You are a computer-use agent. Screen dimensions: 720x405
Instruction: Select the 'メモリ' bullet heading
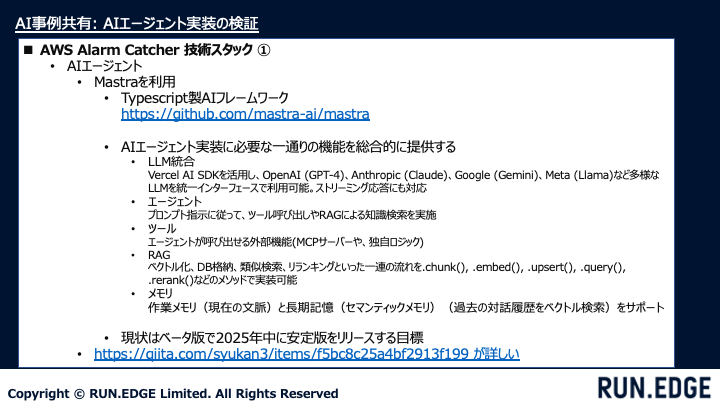(x=160, y=293)
